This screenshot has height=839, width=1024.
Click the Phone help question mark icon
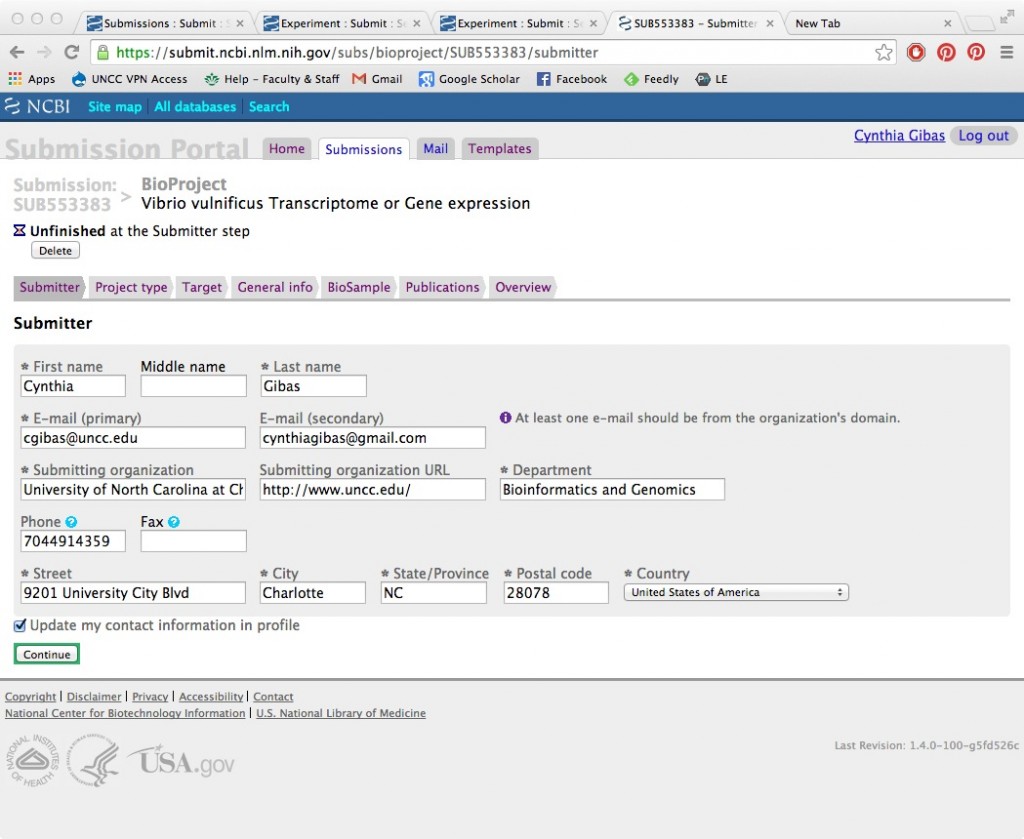[71, 522]
